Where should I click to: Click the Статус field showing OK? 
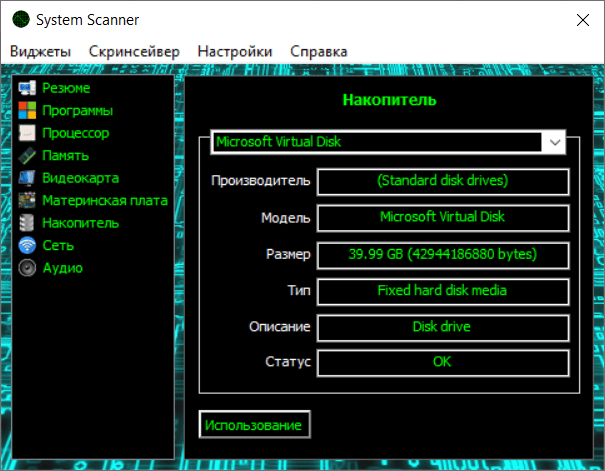point(443,363)
